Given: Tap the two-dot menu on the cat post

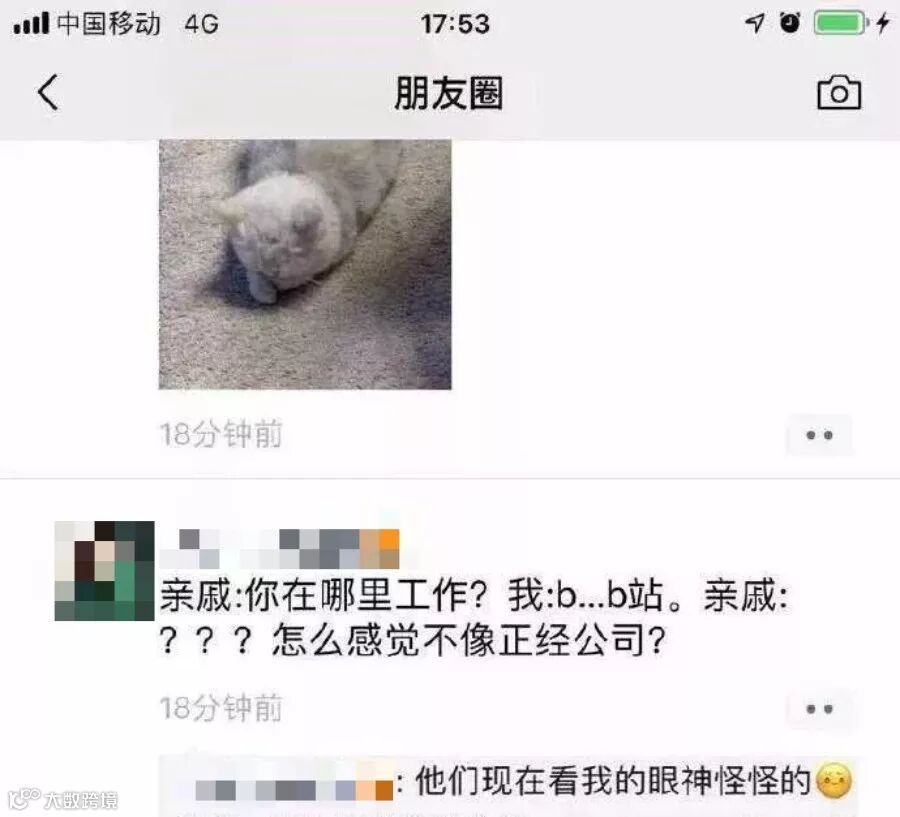Looking at the screenshot, I should [819, 435].
